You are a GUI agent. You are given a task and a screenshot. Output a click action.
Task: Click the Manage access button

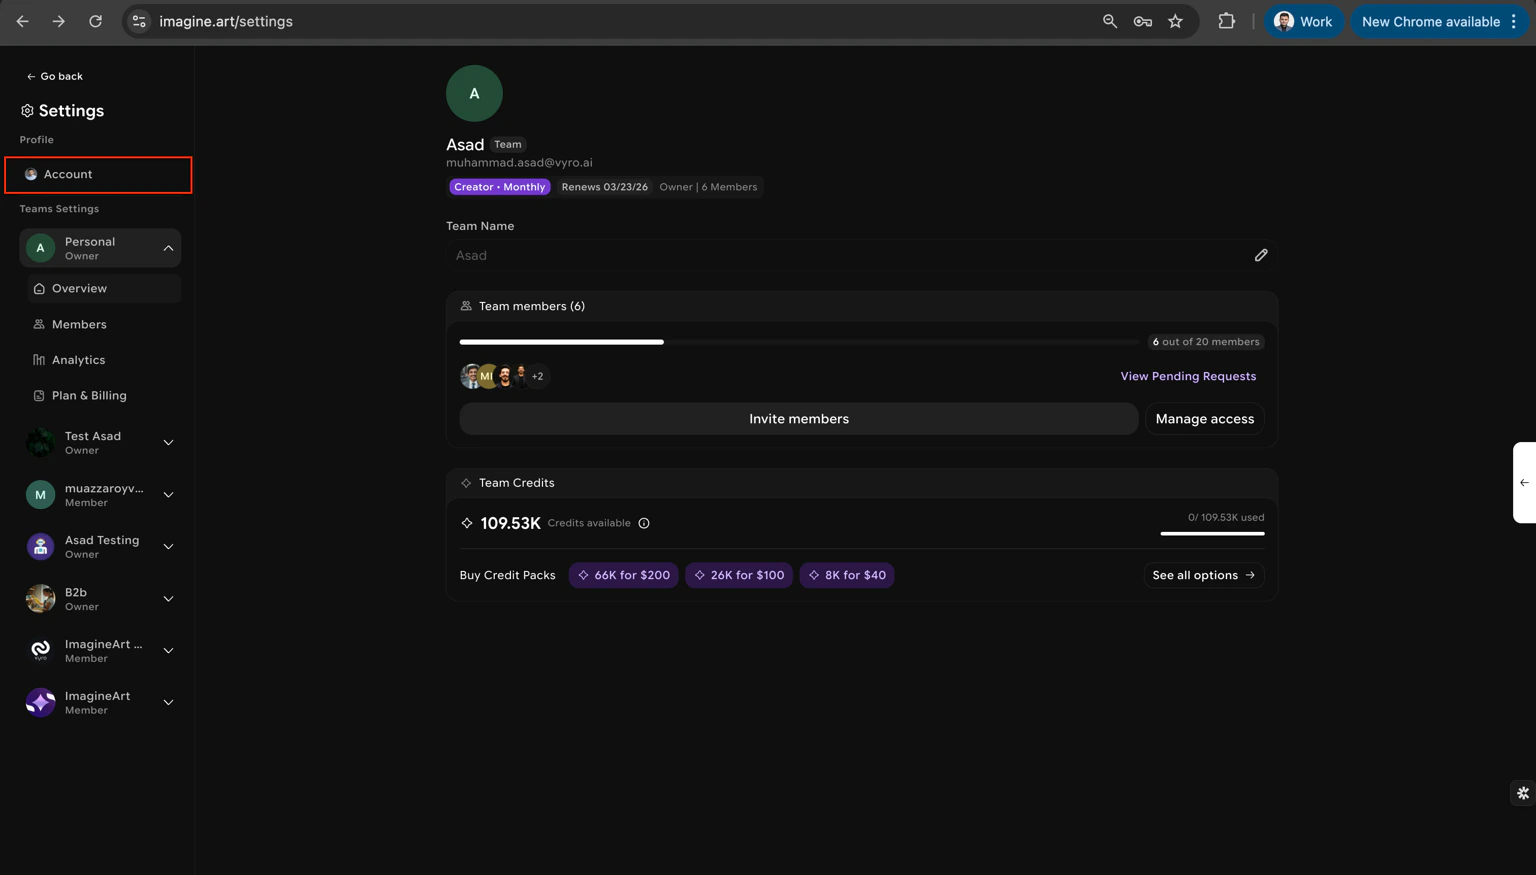click(1204, 419)
